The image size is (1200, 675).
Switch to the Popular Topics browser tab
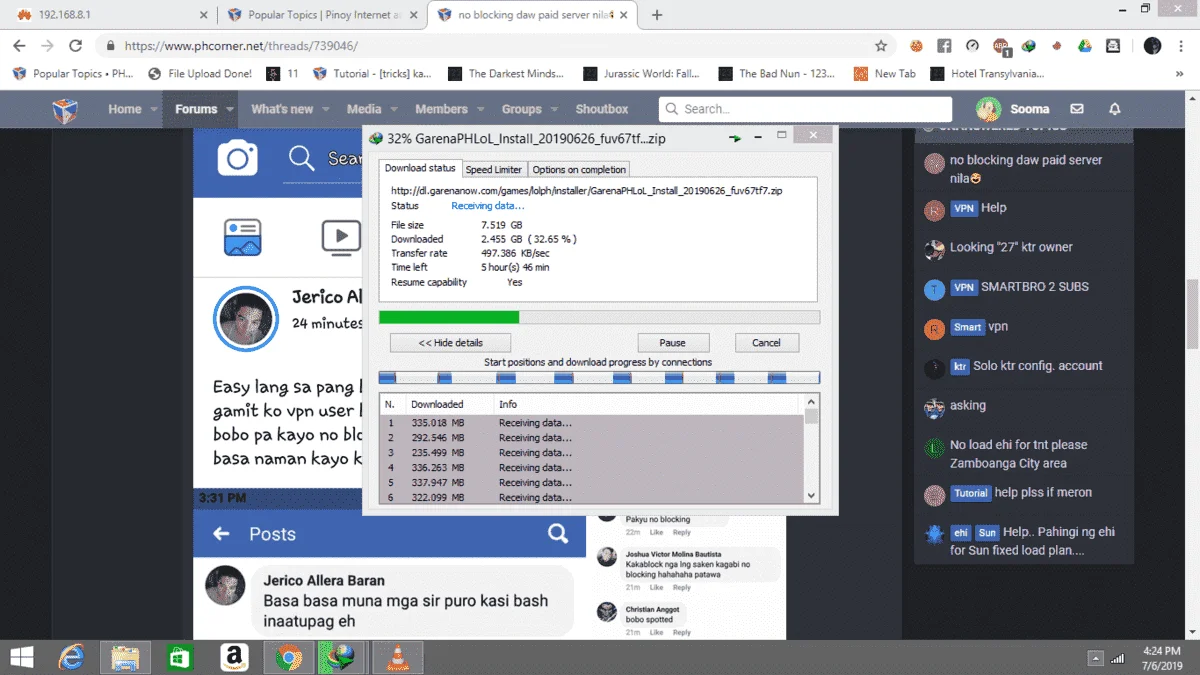[320, 15]
